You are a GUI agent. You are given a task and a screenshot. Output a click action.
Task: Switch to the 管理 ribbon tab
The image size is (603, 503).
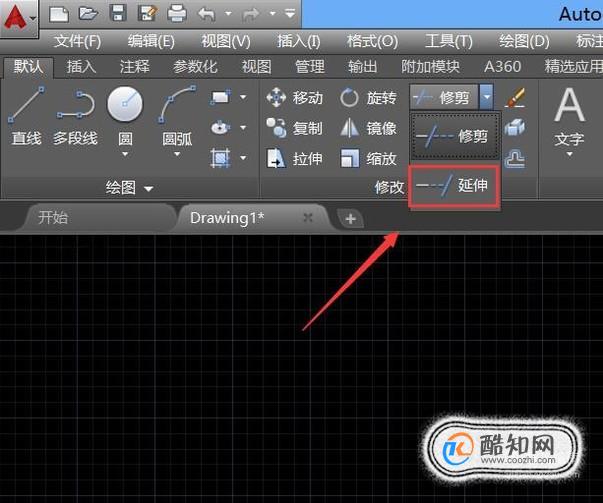click(310, 67)
